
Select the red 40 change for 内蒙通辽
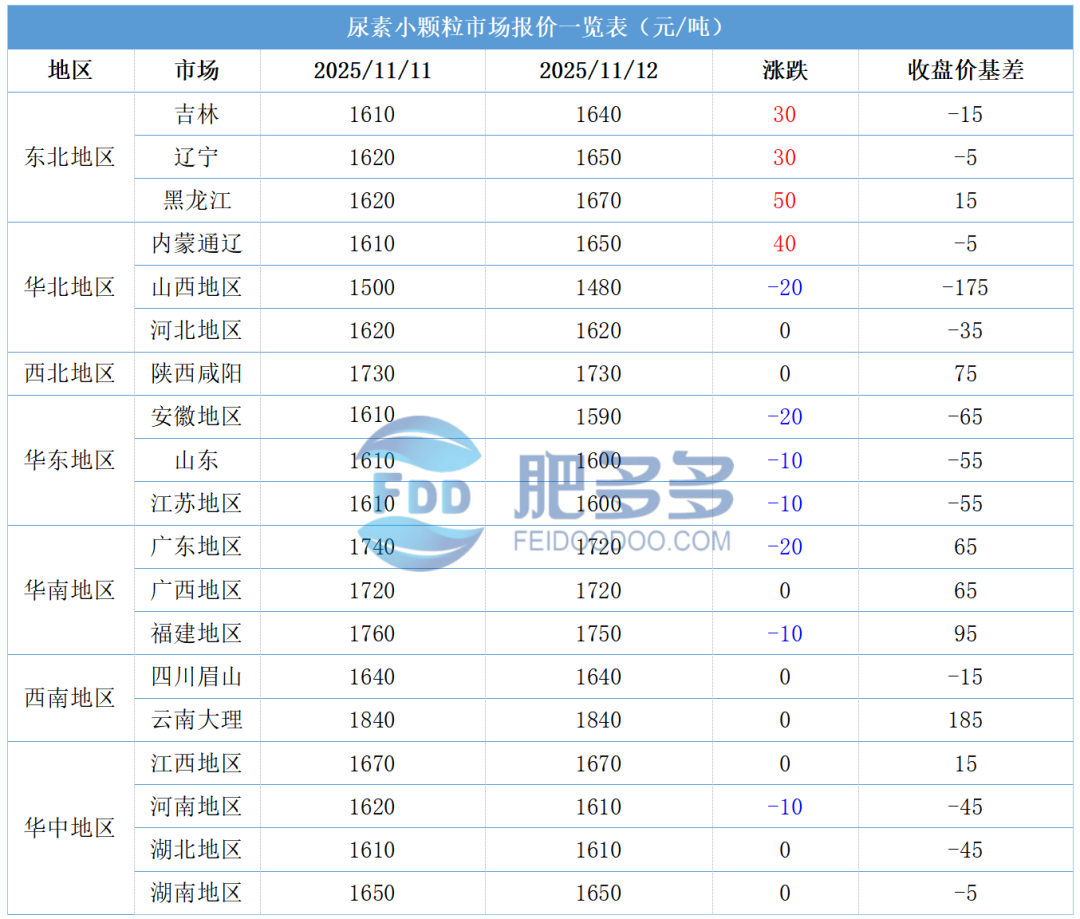[x=785, y=244]
